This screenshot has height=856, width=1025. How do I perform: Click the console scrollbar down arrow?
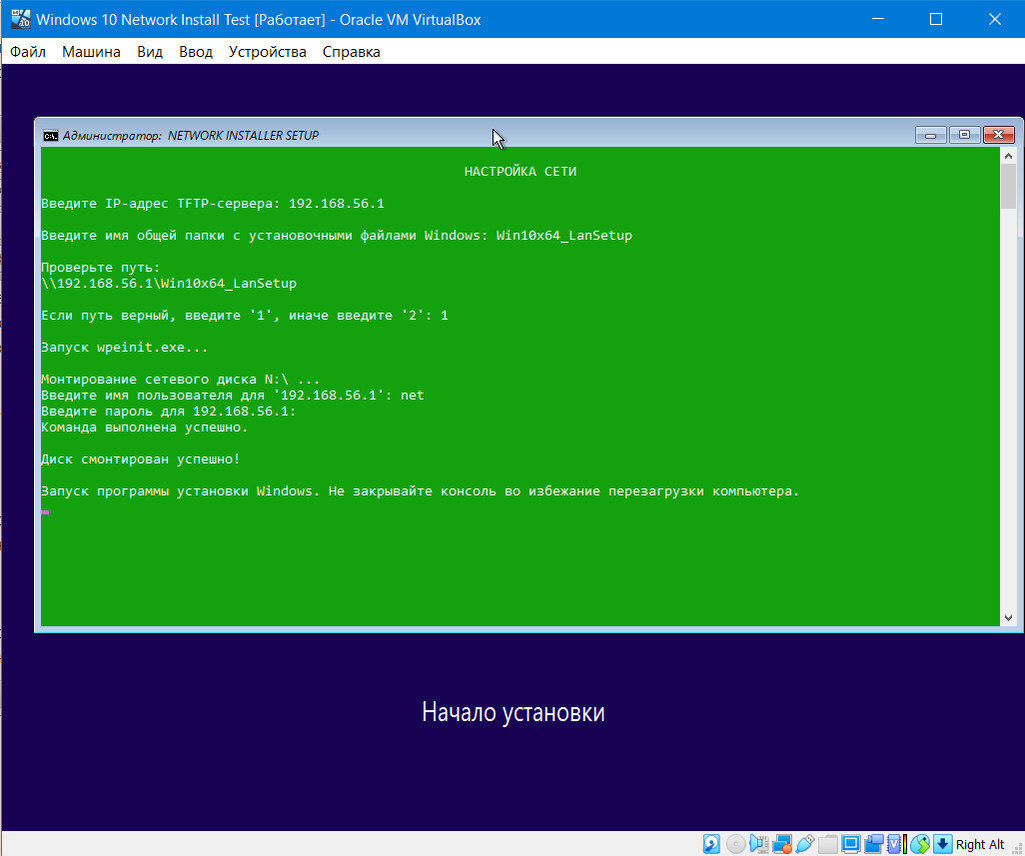tap(1008, 618)
